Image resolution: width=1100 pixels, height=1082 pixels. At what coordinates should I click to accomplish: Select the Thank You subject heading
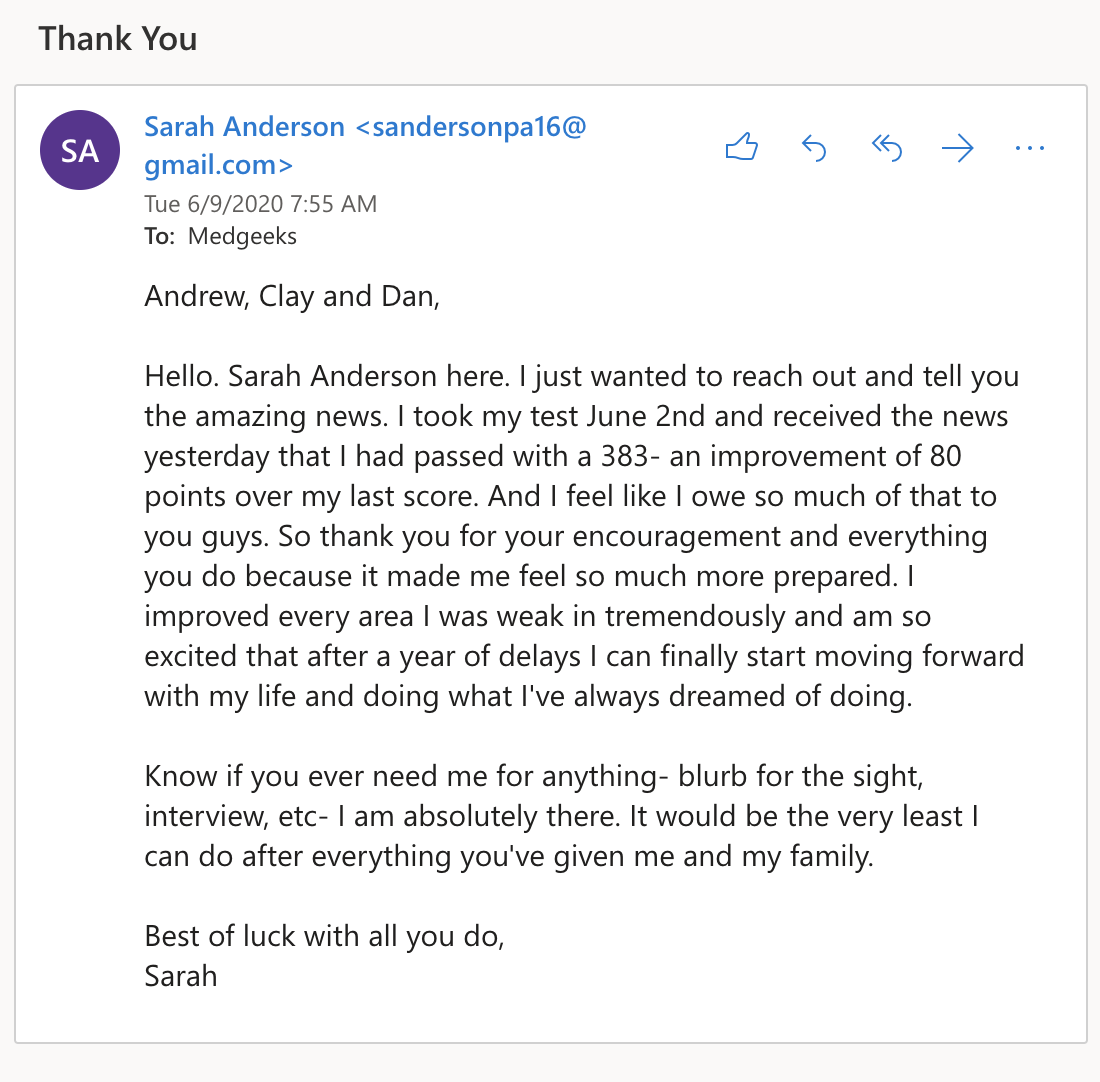(x=118, y=39)
